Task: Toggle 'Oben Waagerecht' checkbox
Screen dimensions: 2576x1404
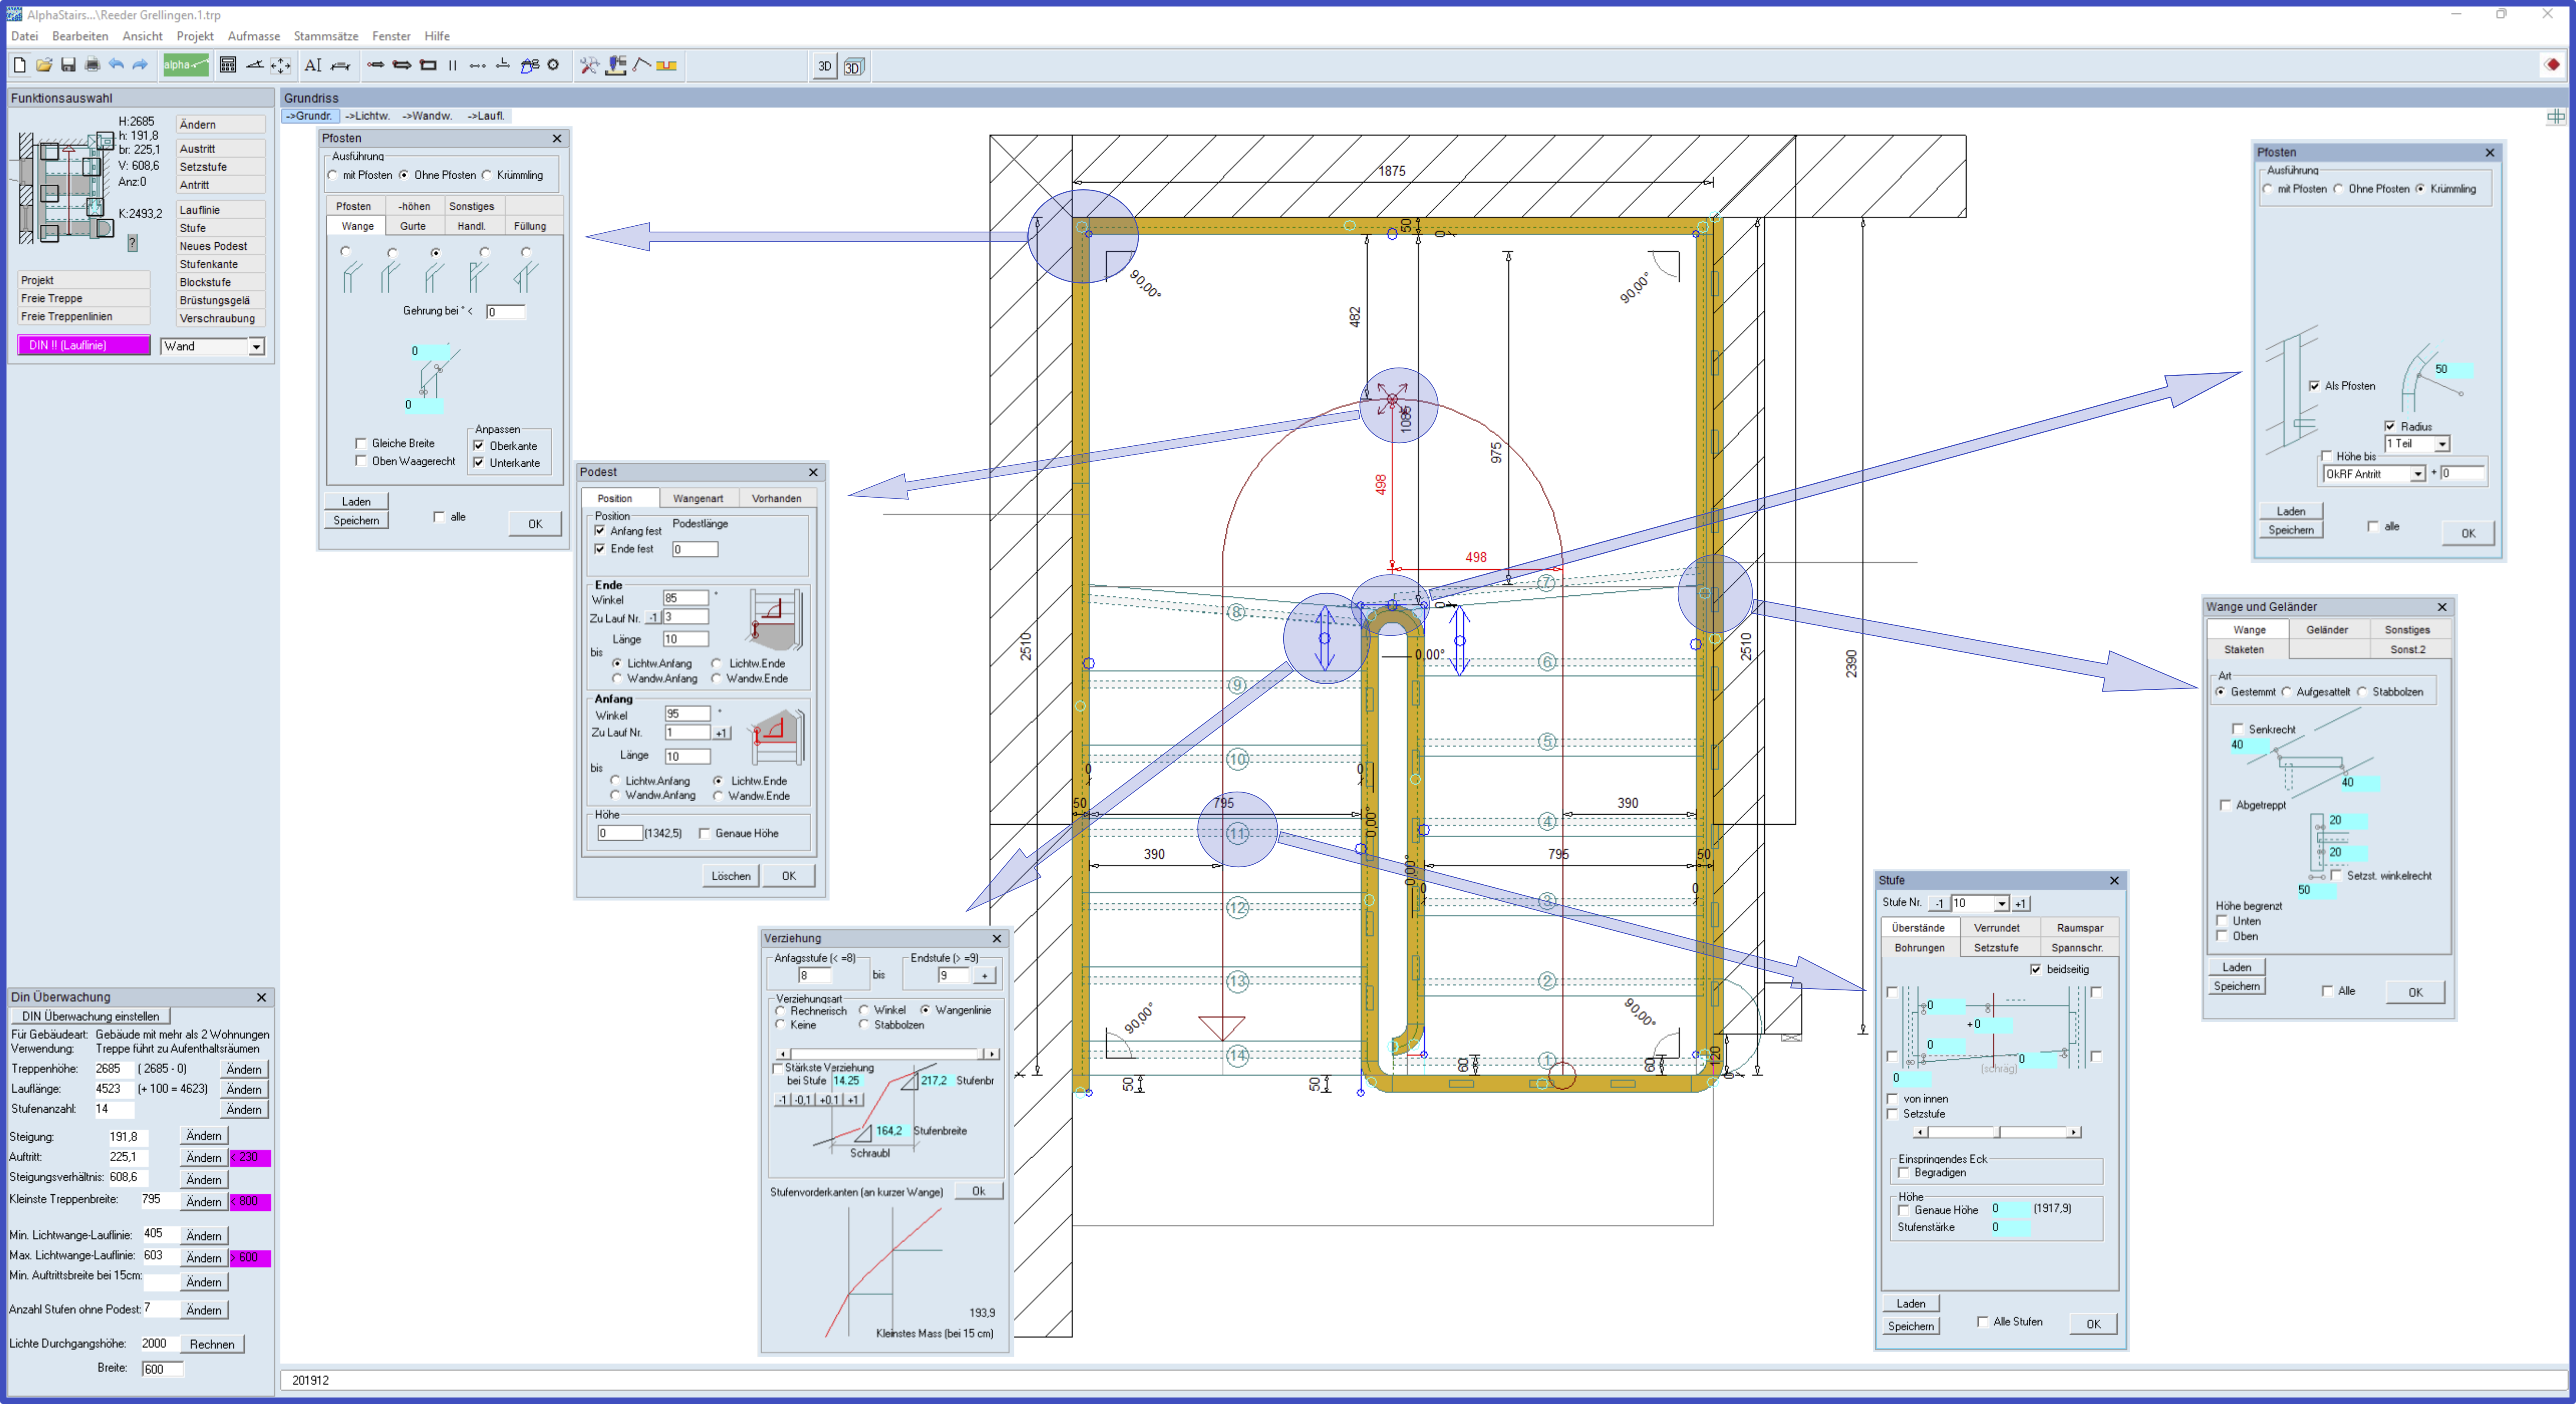Action: (x=361, y=461)
